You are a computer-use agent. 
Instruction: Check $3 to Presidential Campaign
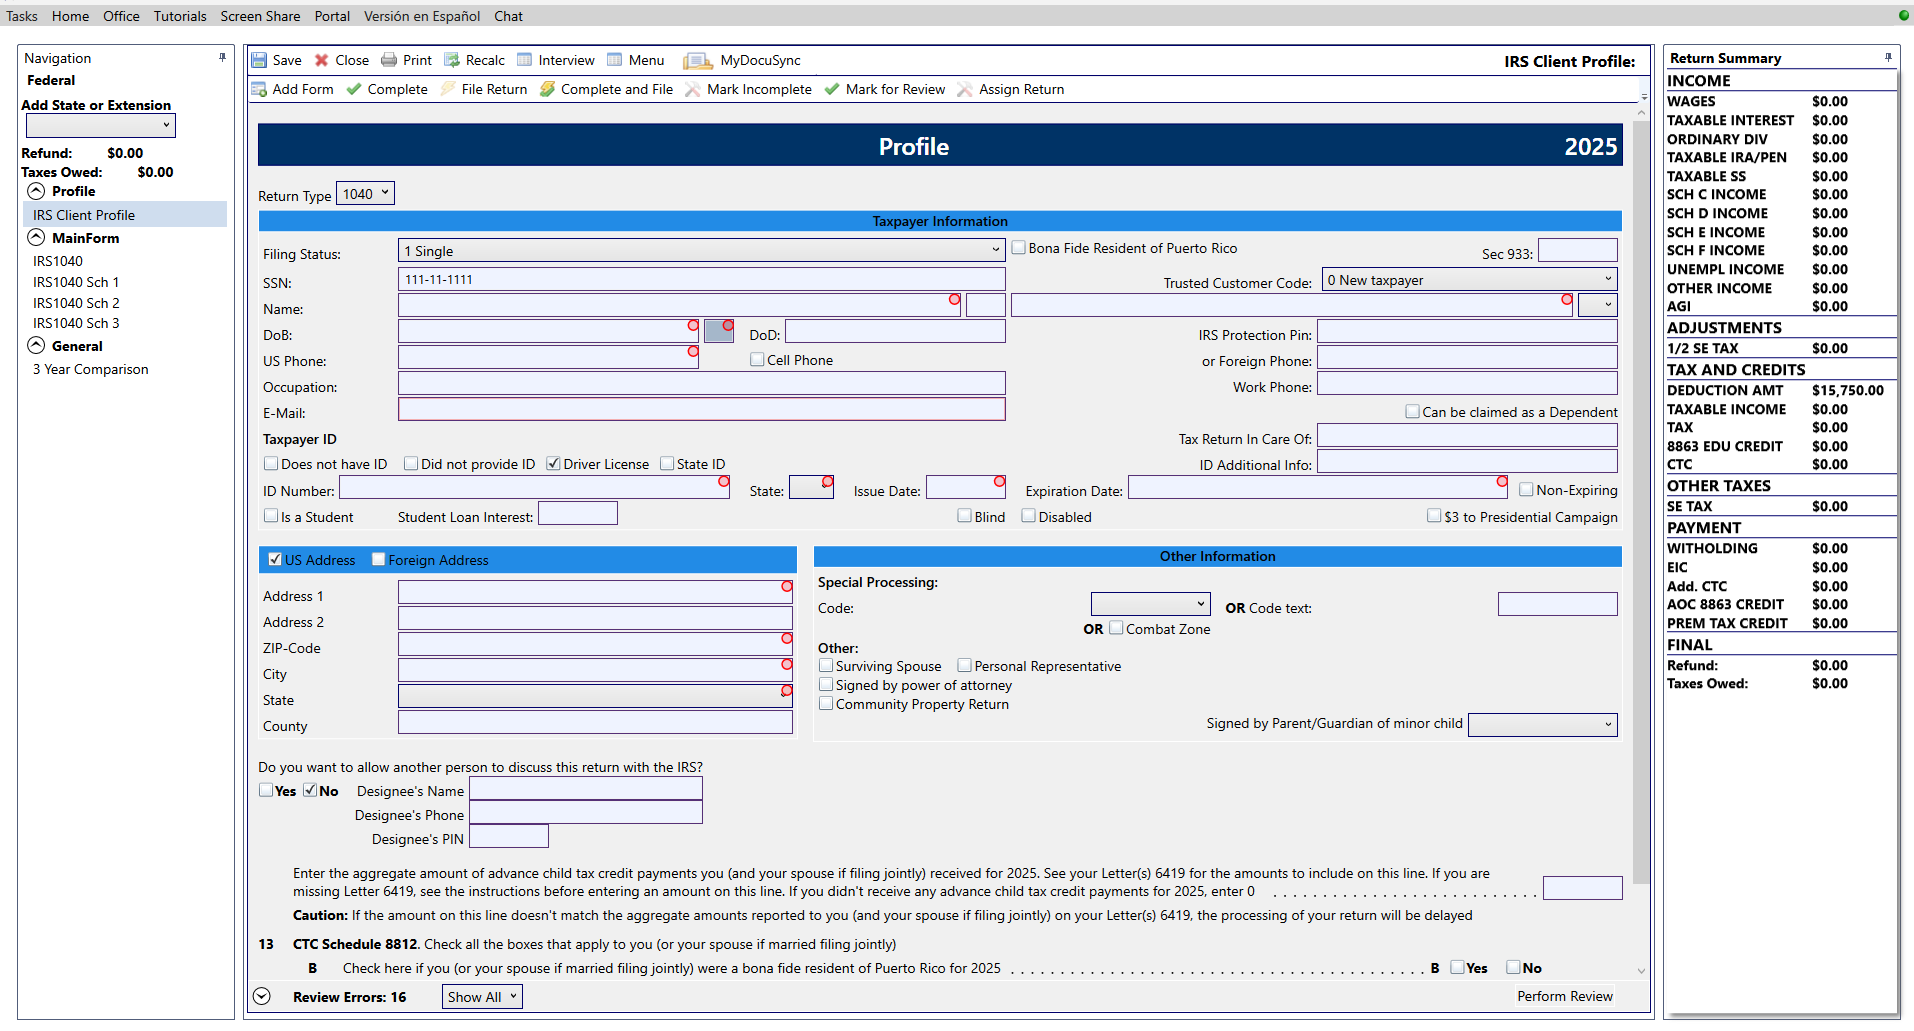(x=1434, y=517)
